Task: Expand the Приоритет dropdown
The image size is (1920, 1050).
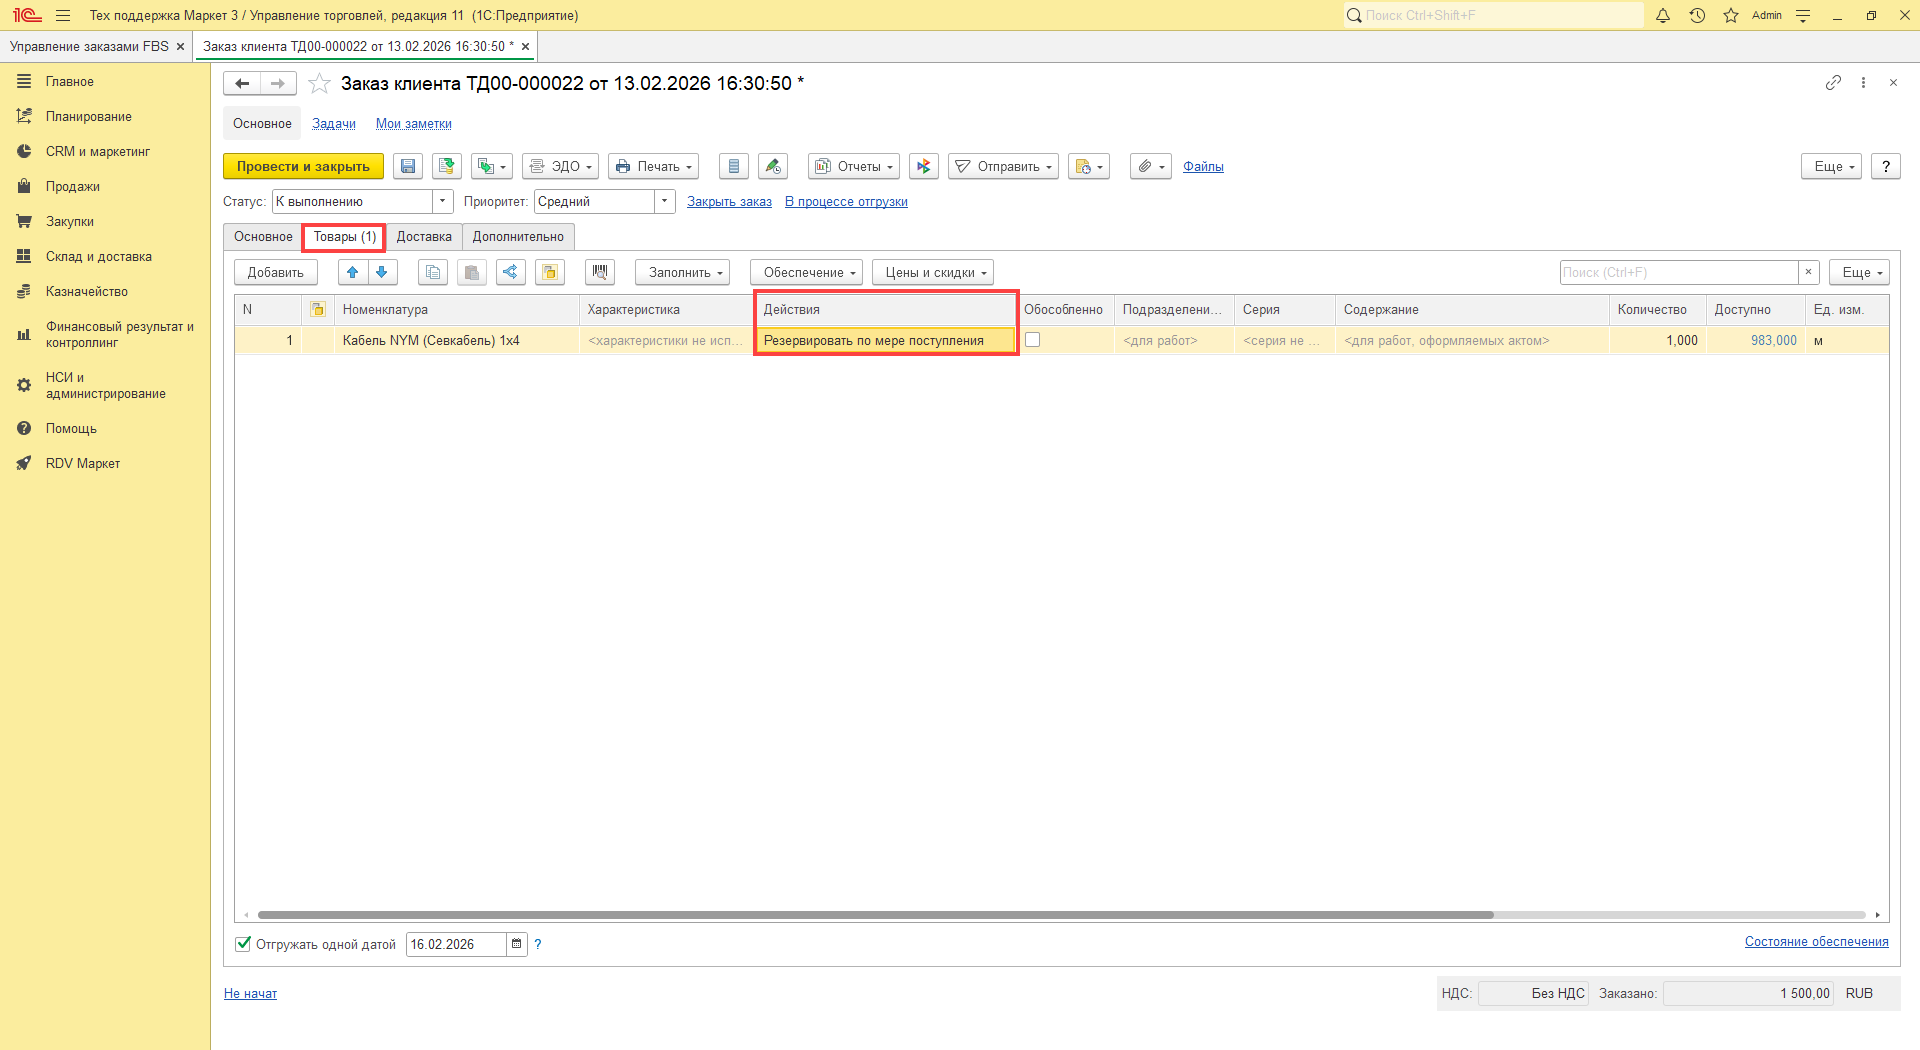Action: point(664,202)
